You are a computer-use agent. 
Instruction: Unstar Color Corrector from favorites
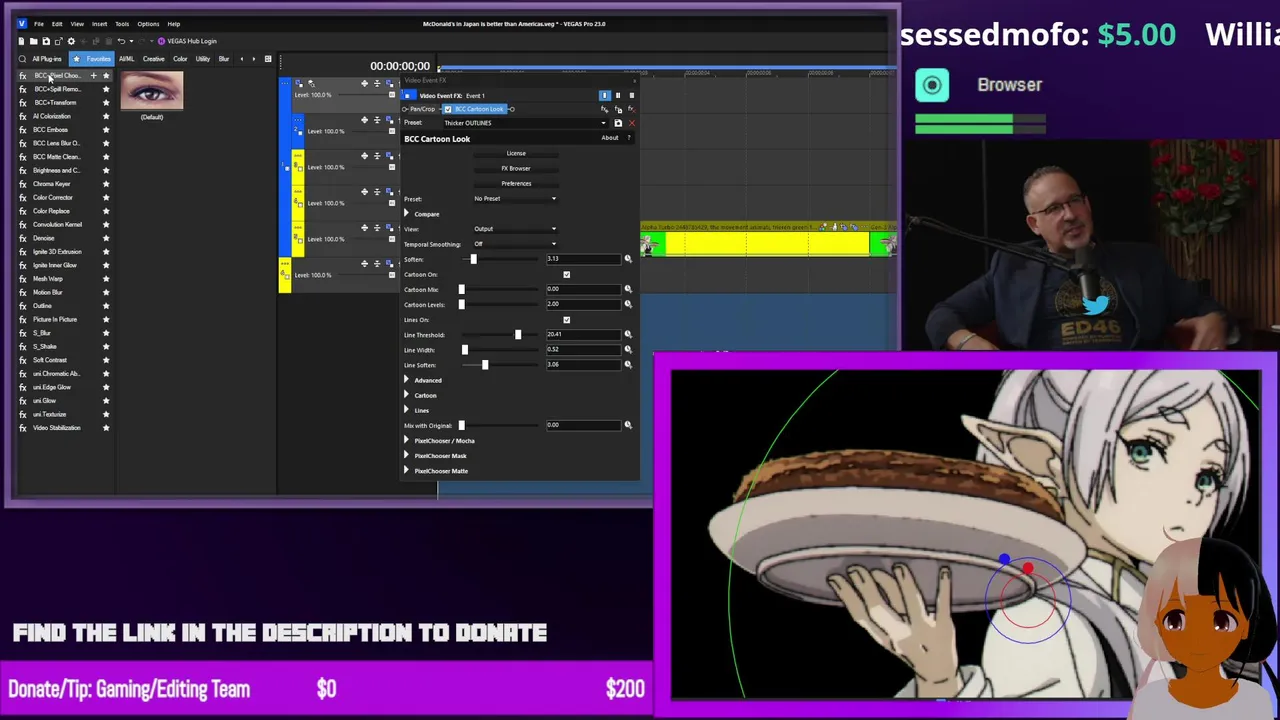106,197
